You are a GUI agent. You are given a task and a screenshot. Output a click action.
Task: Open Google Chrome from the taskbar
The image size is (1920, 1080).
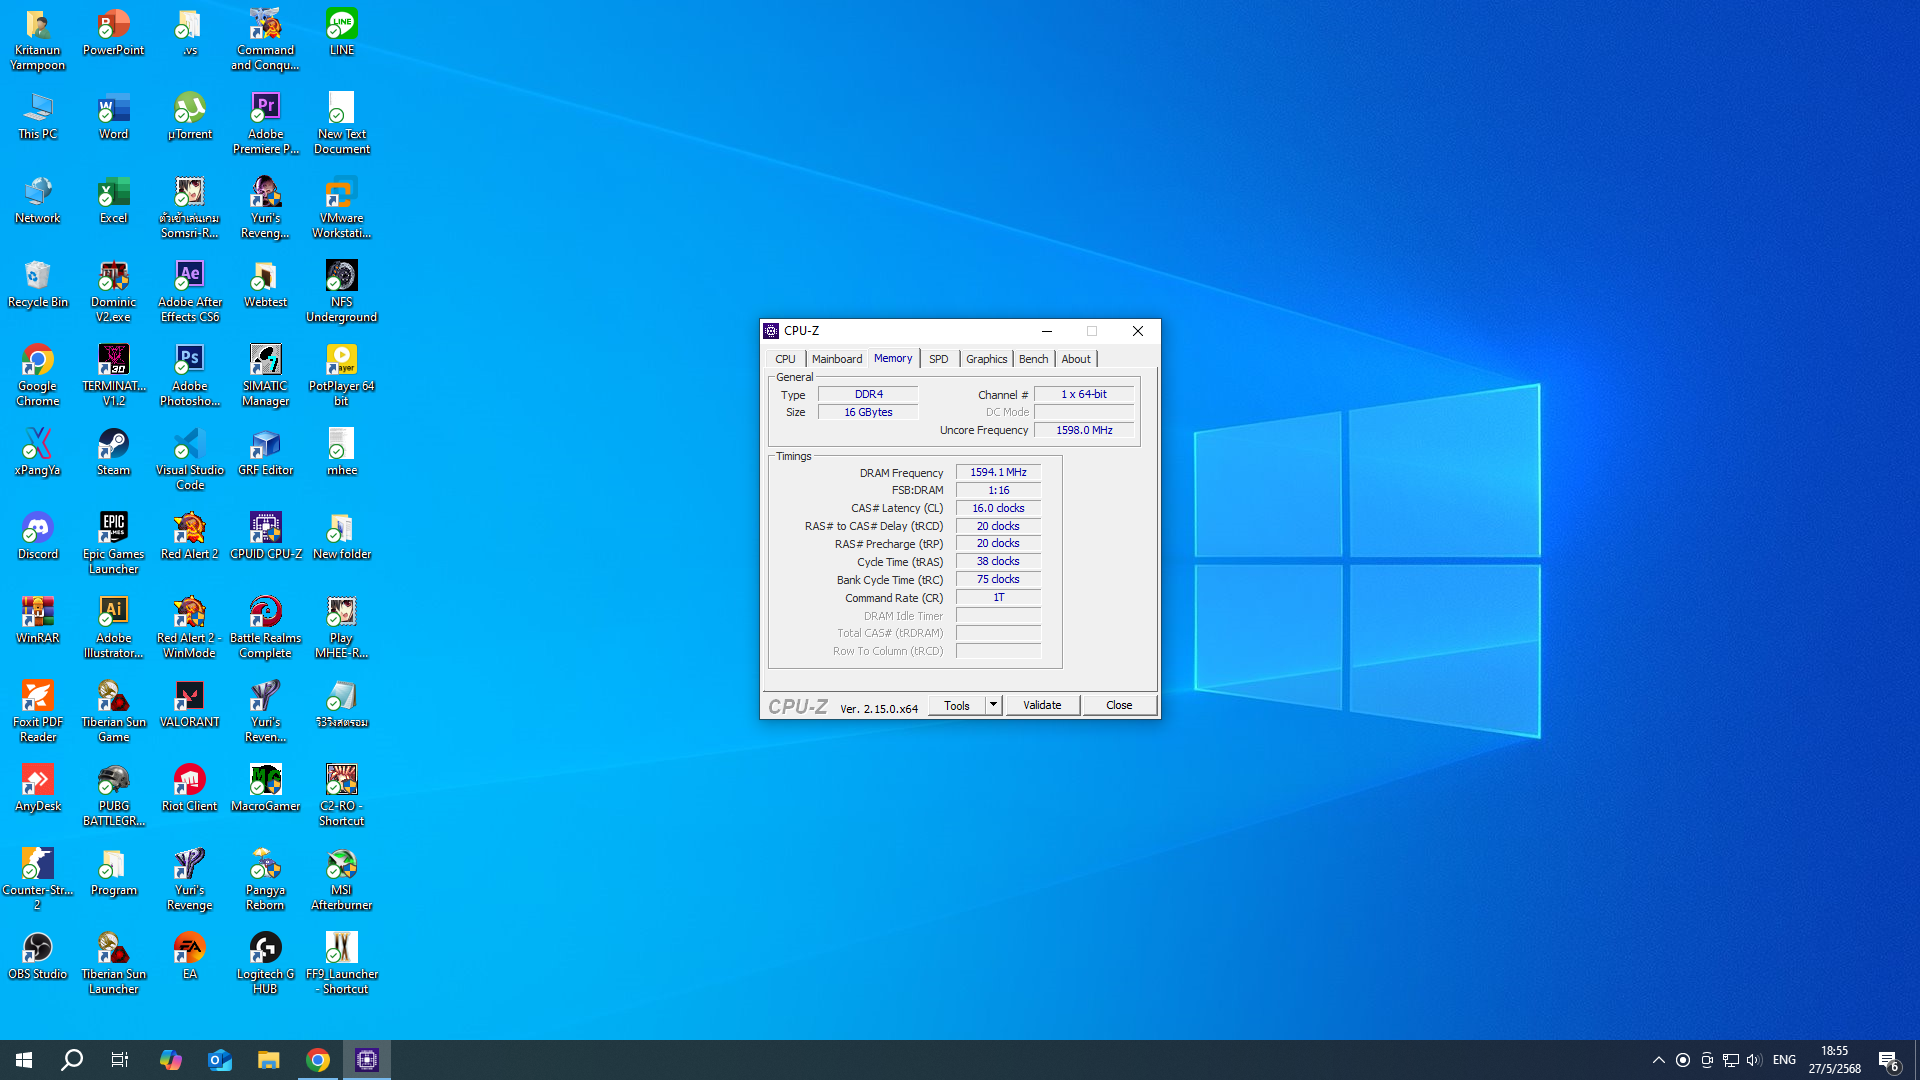point(318,1060)
